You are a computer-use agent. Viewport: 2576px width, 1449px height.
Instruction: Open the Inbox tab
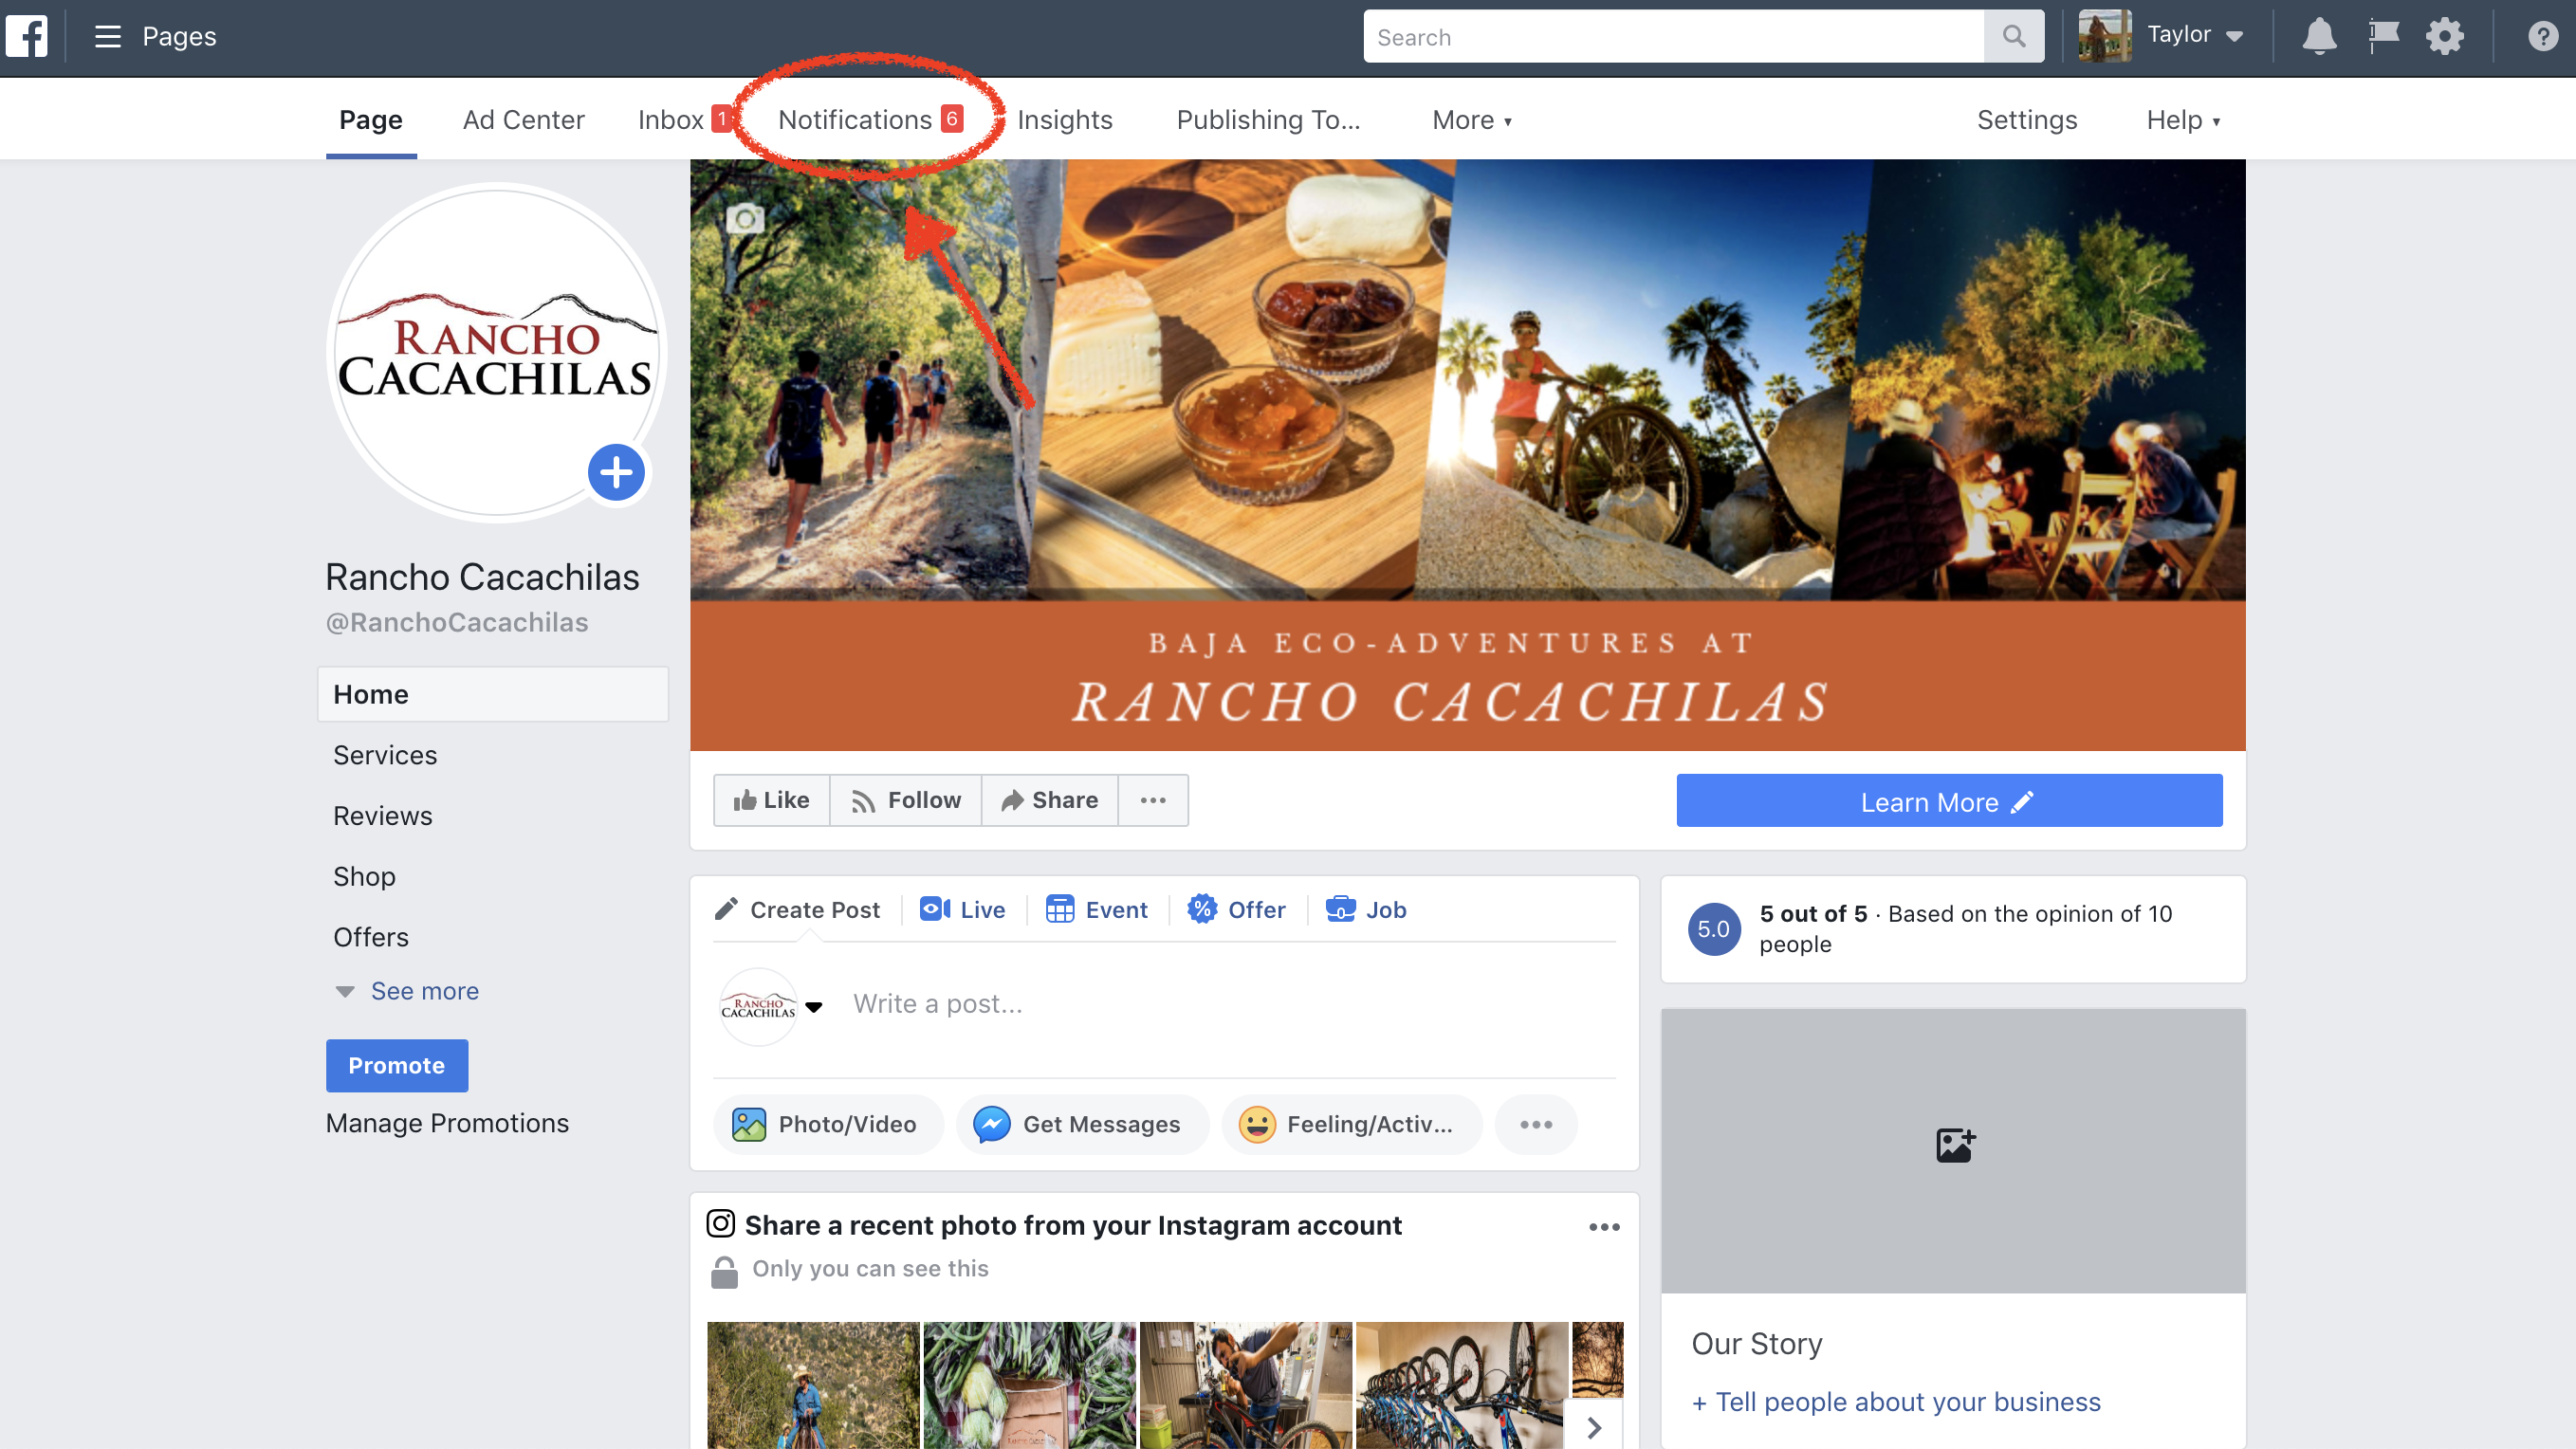[x=683, y=120]
